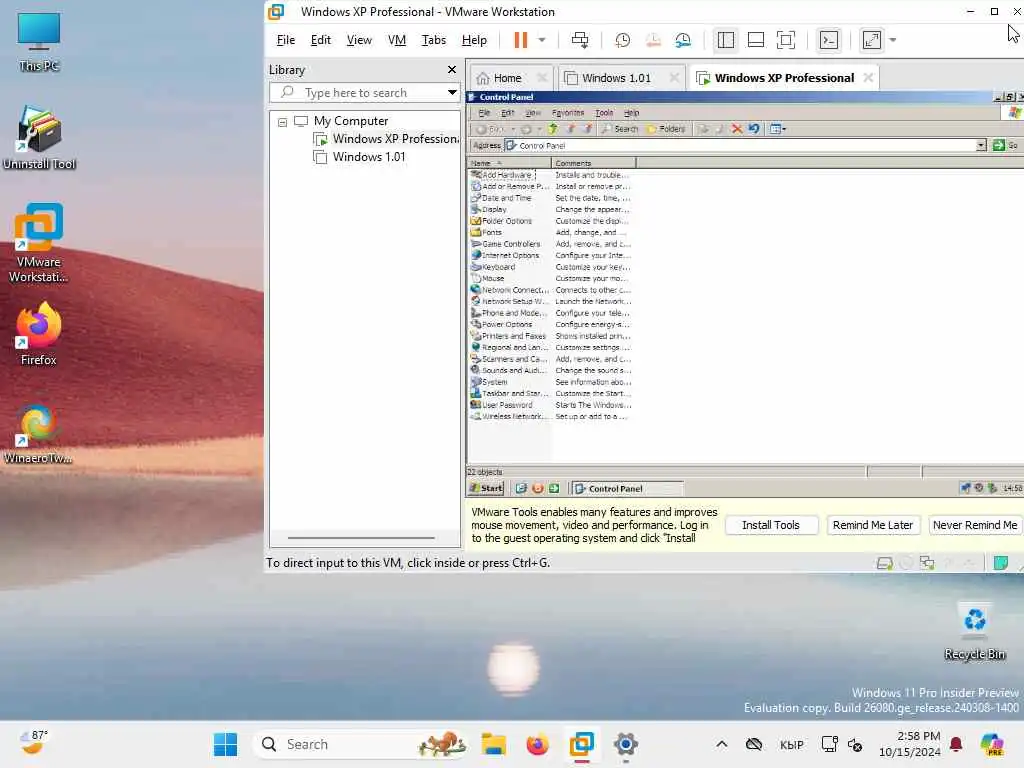Image resolution: width=1024 pixels, height=768 pixels.
Task: Click Control Panel taskbar button in guest
Action: tap(627, 488)
